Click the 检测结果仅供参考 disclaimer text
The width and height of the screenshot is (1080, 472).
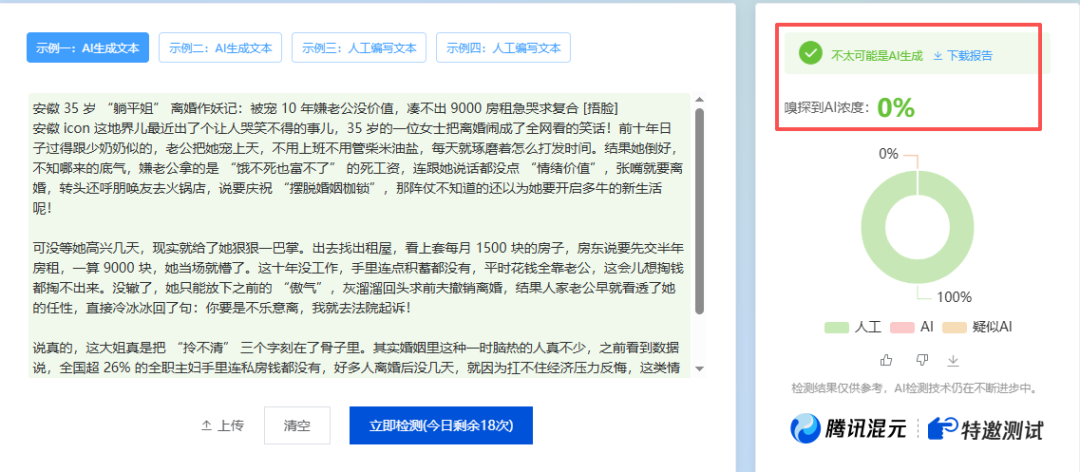[915, 389]
